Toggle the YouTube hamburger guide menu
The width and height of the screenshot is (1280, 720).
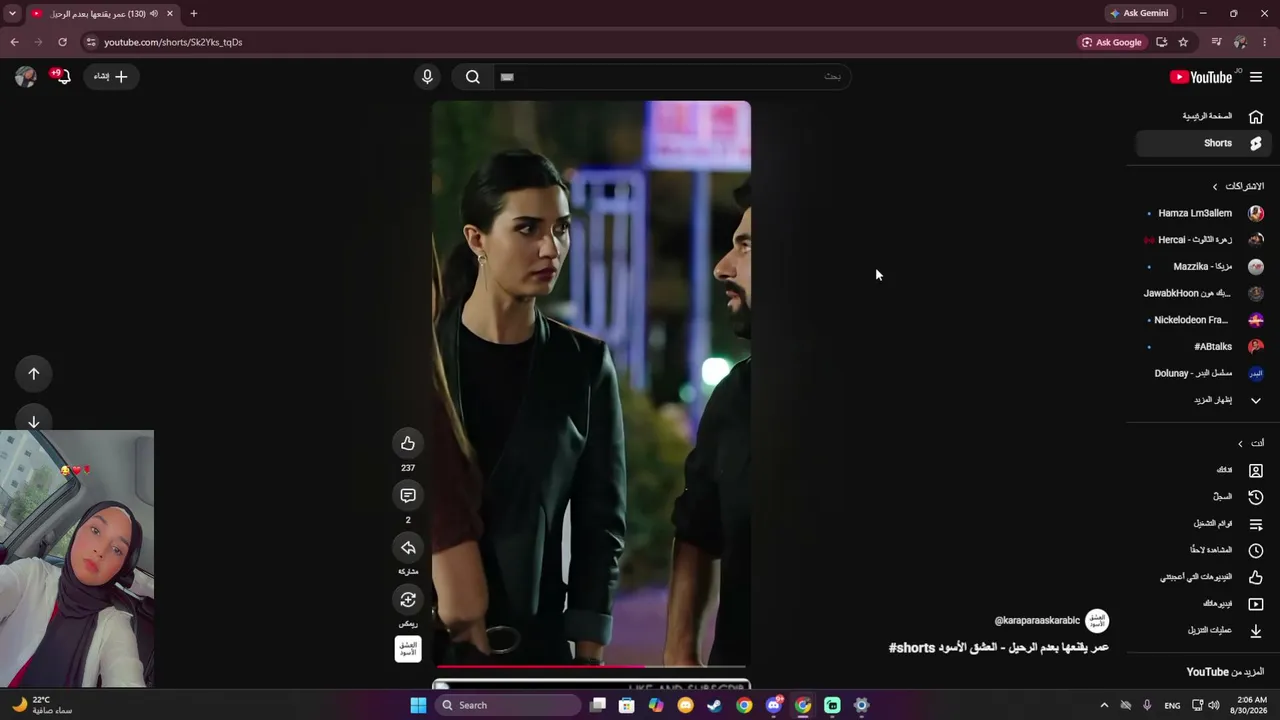(1256, 77)
